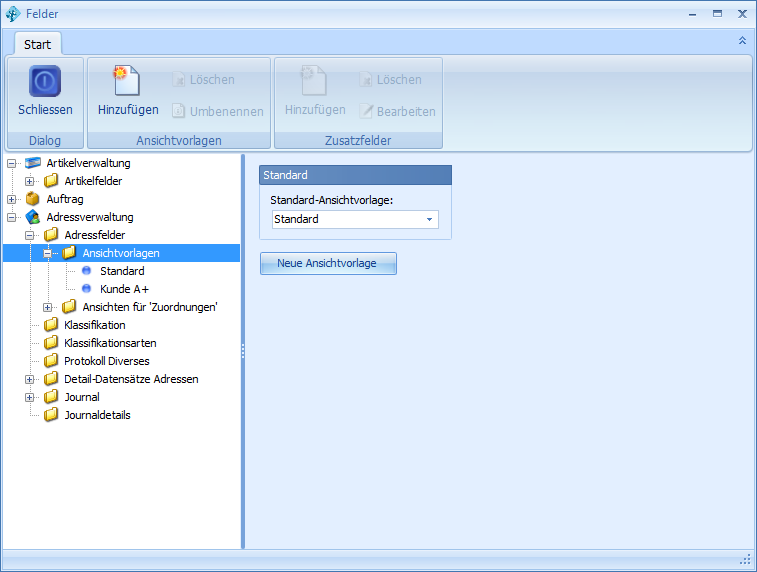Select Protokoll Diverses in the tree
The image size is (757, 572).
click(x=107, y=361)
